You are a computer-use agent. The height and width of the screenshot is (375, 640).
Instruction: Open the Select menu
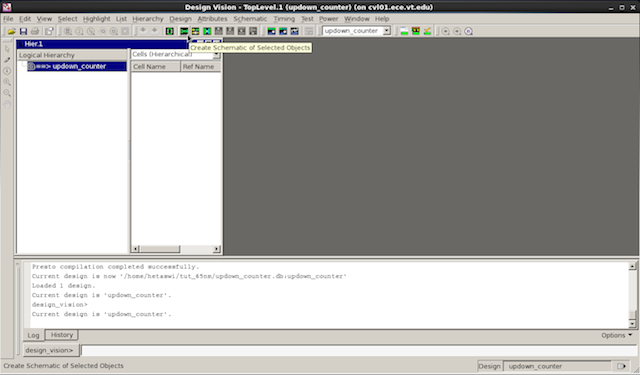coord(67,19)
